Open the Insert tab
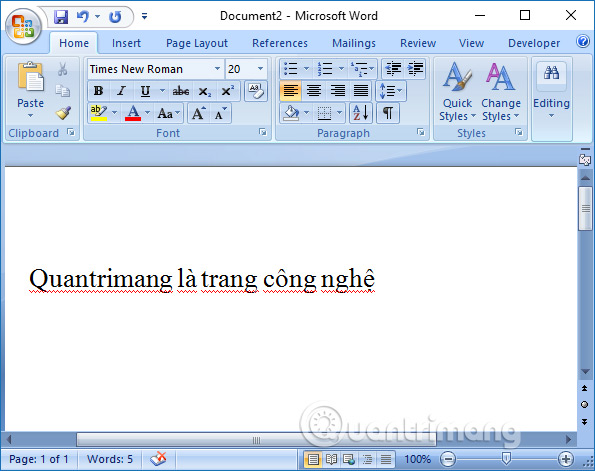Screen dimensions: 595x471 (126, 43)
